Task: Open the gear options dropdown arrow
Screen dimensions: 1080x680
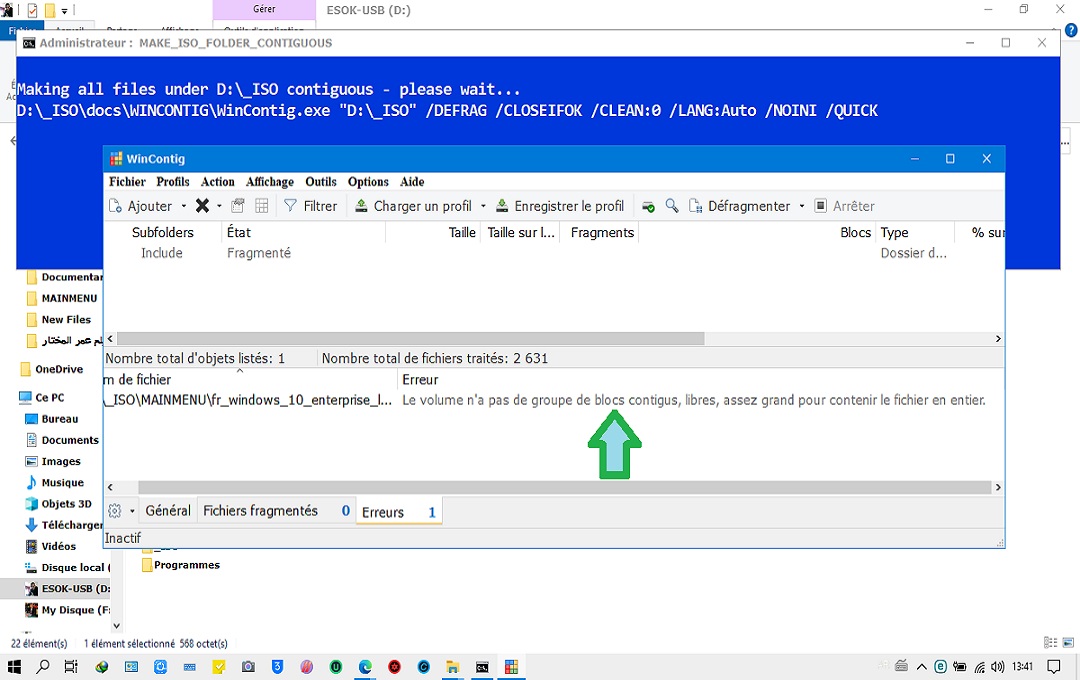Action: coord(132,511)
